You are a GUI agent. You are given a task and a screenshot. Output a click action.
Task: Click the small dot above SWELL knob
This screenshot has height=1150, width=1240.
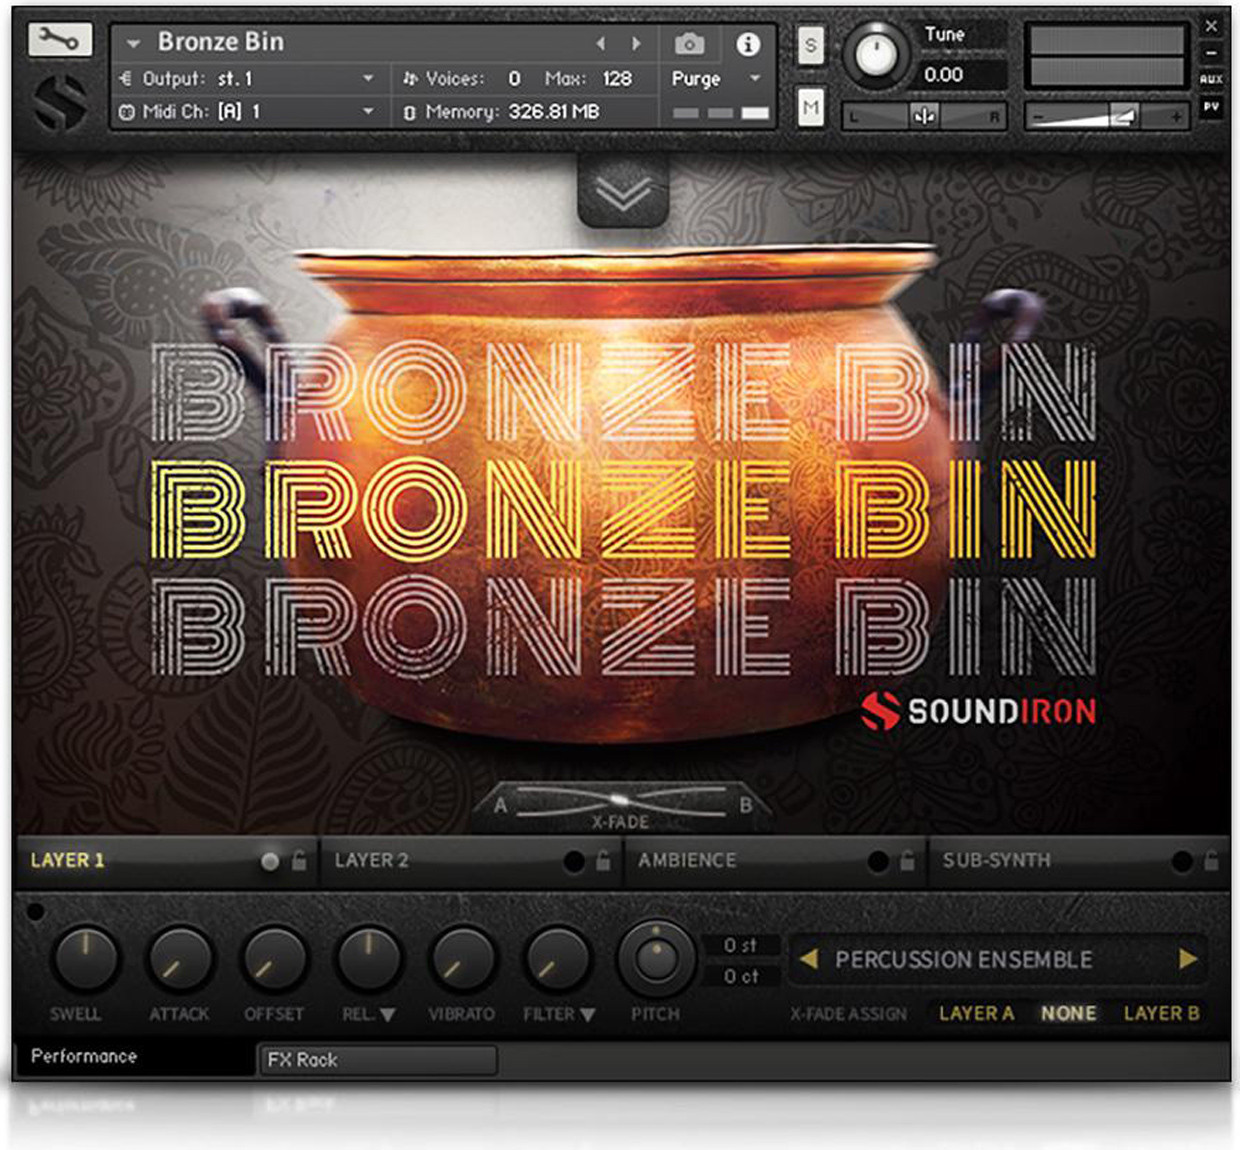(x=35, y=911)
